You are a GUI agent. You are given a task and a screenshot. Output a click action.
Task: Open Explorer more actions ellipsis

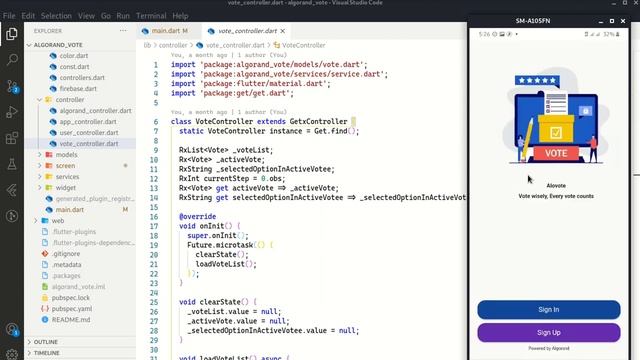(123, 31)
